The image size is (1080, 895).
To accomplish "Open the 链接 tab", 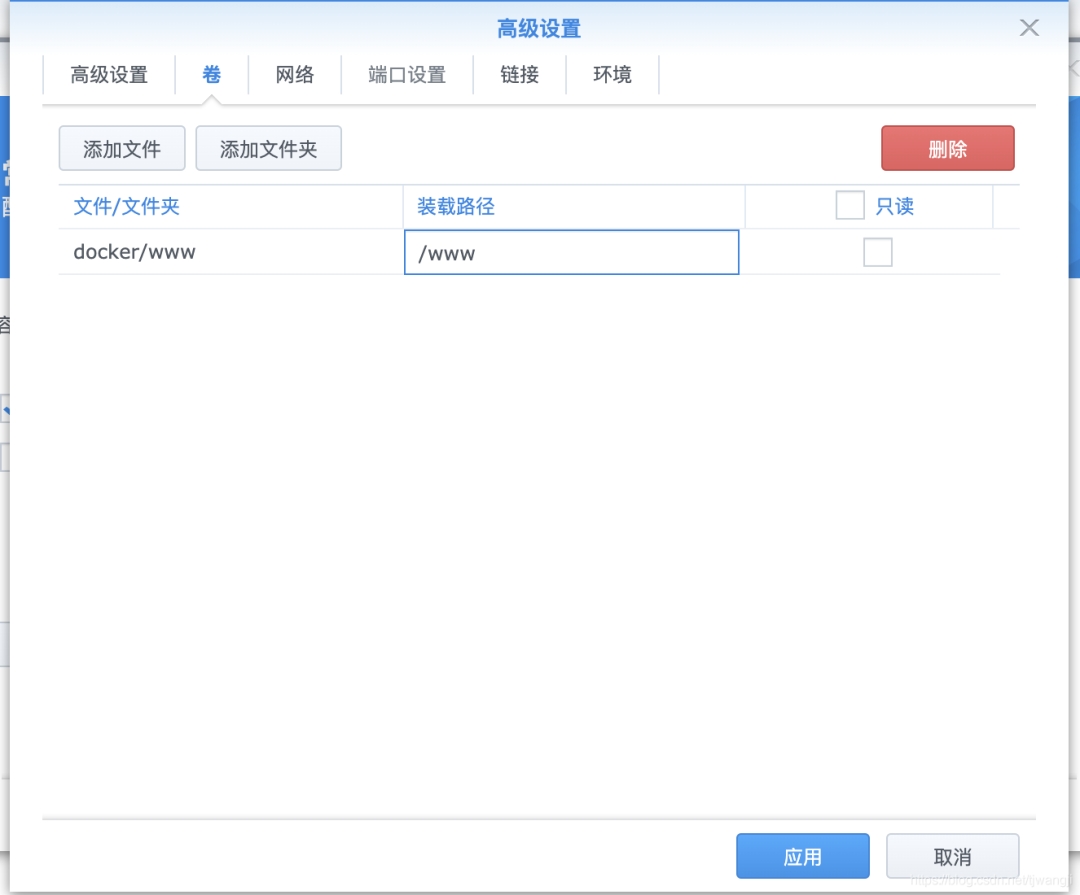I will pos(519,74).
